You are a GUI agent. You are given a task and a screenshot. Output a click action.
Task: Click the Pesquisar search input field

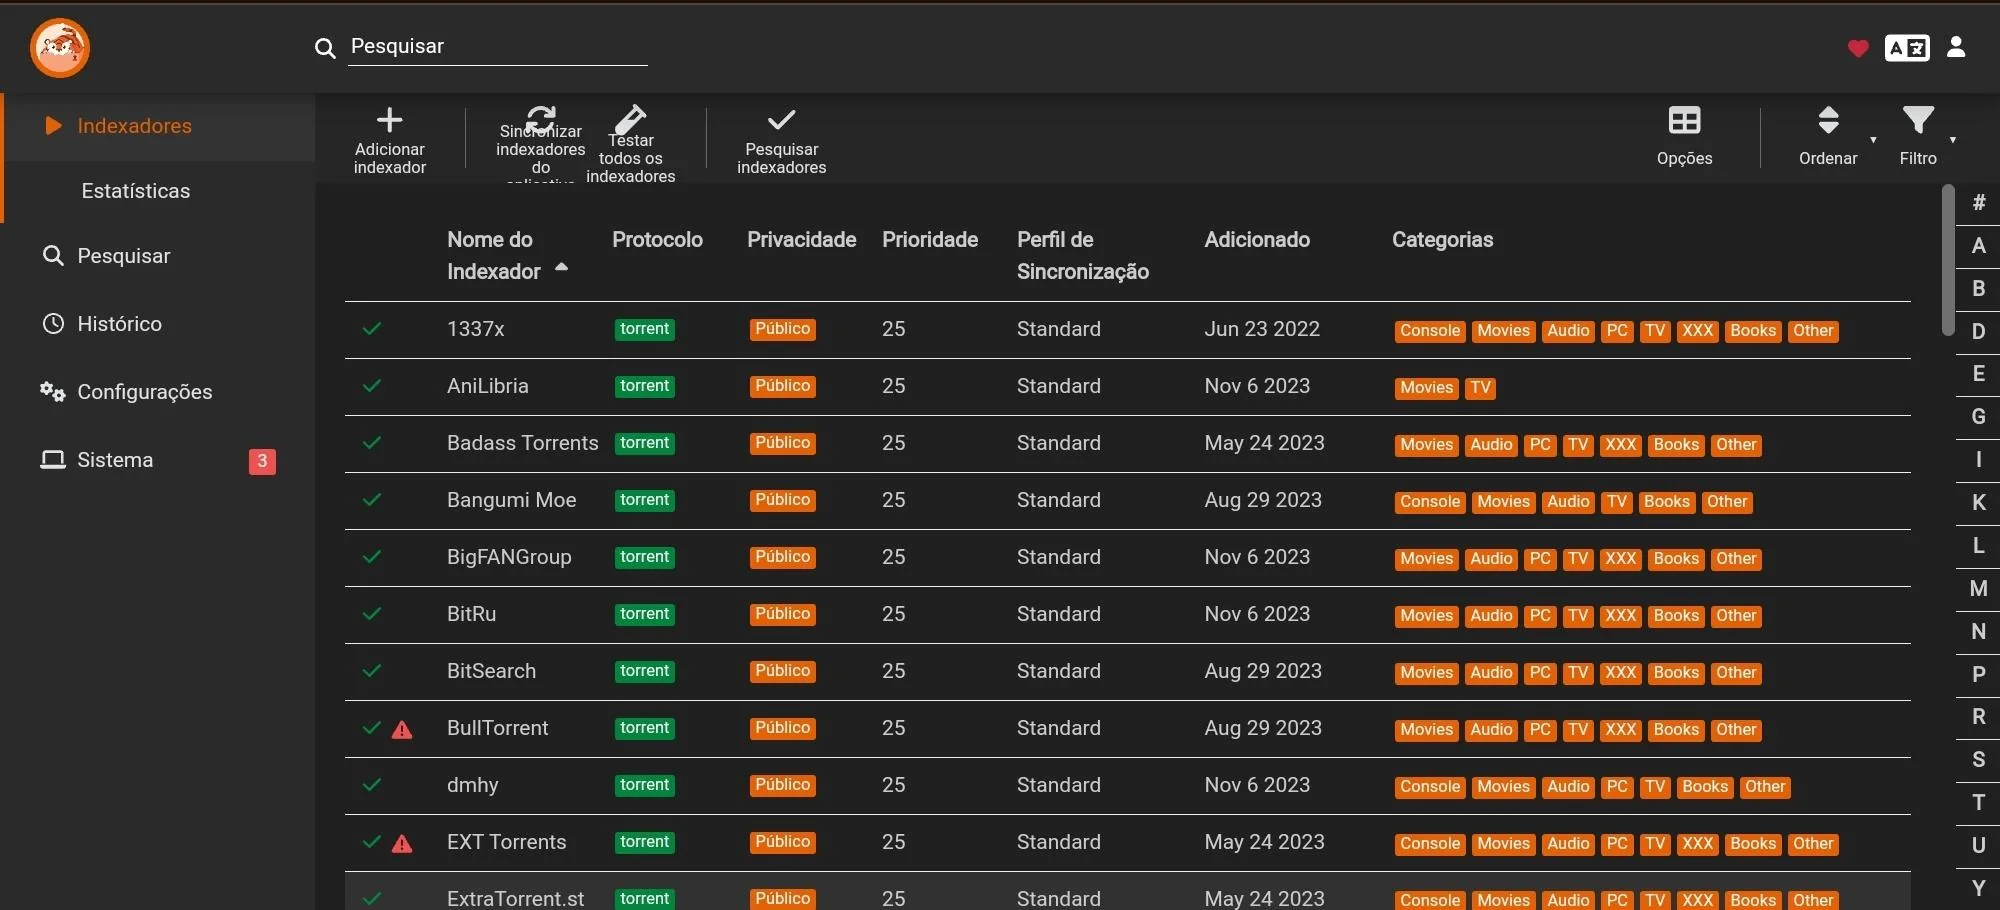497,47
